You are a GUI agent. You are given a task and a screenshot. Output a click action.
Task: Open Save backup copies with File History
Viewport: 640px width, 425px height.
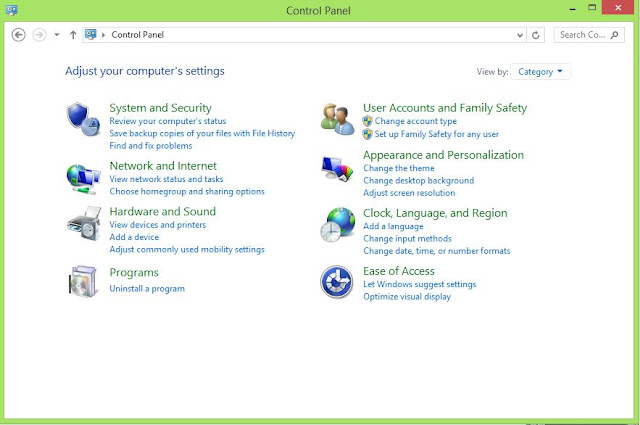click(x=202, y=134)
